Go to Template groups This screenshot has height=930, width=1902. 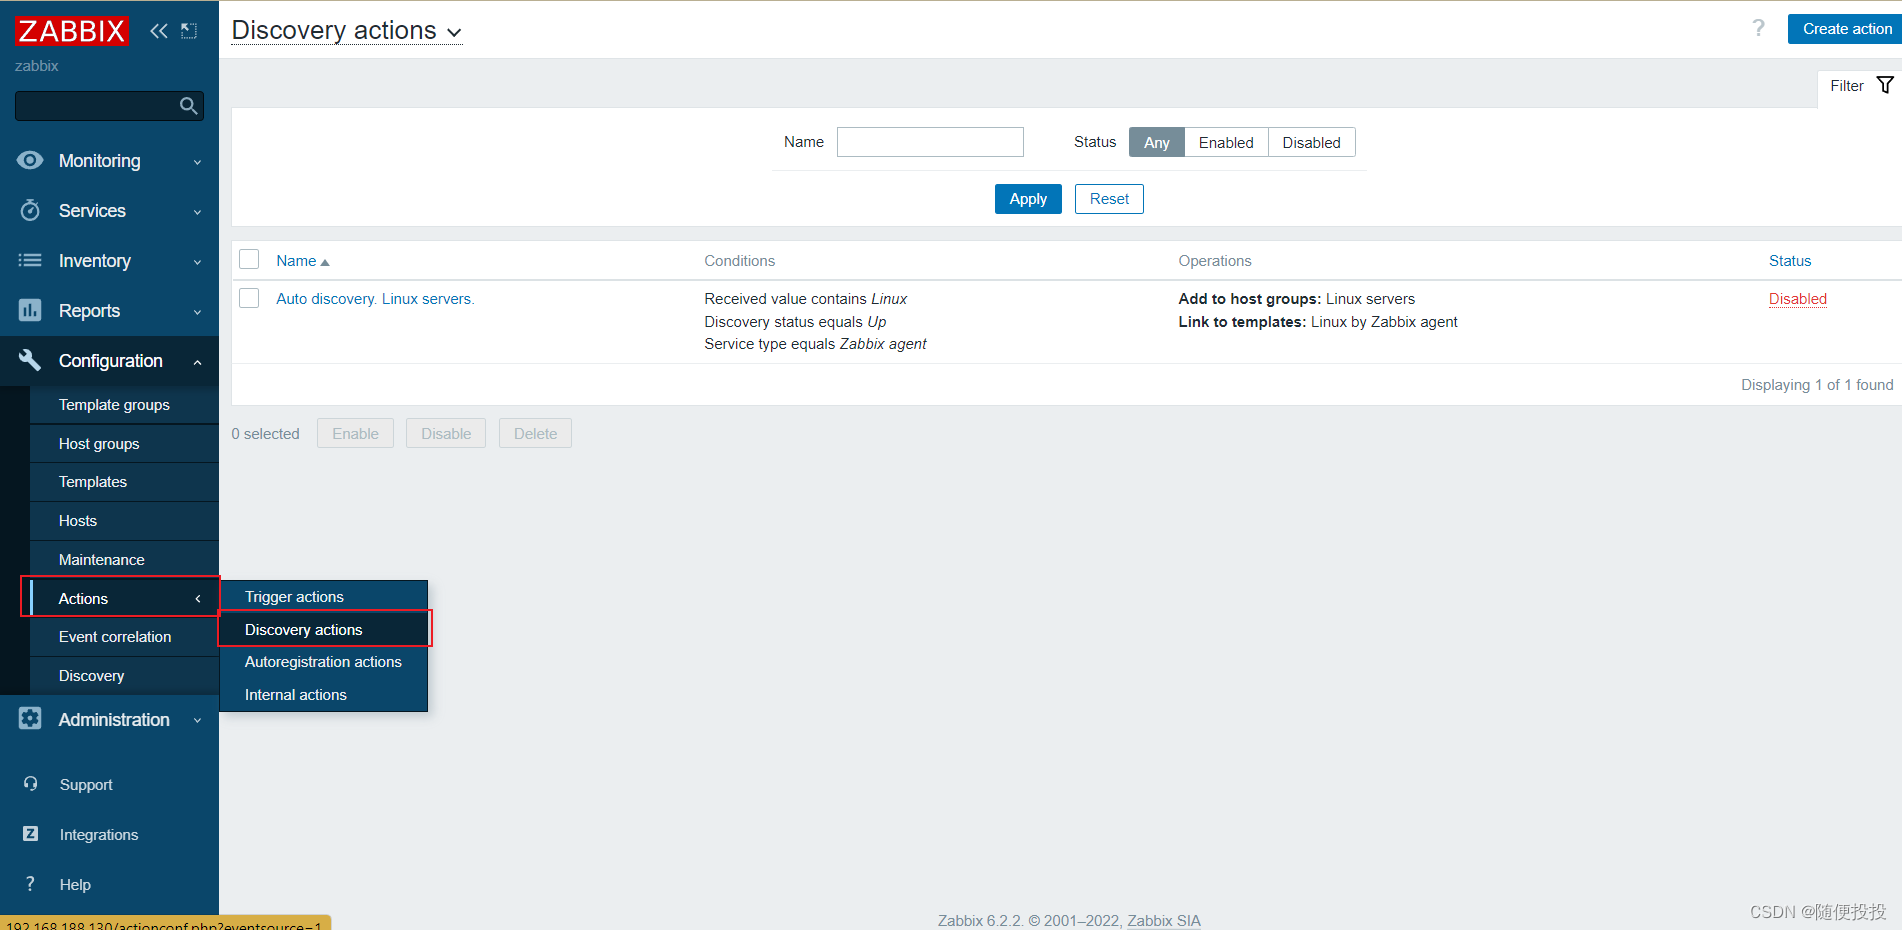pos(124,405)
